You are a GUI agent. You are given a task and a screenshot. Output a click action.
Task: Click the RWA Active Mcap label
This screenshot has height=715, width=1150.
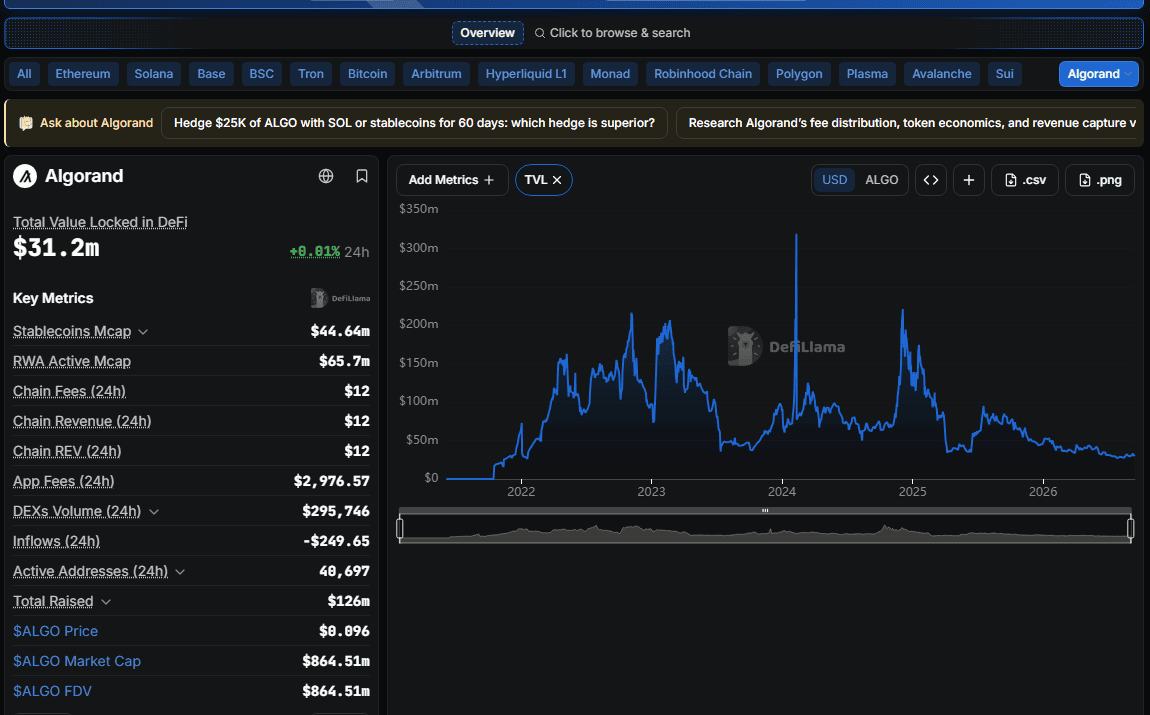72,362
